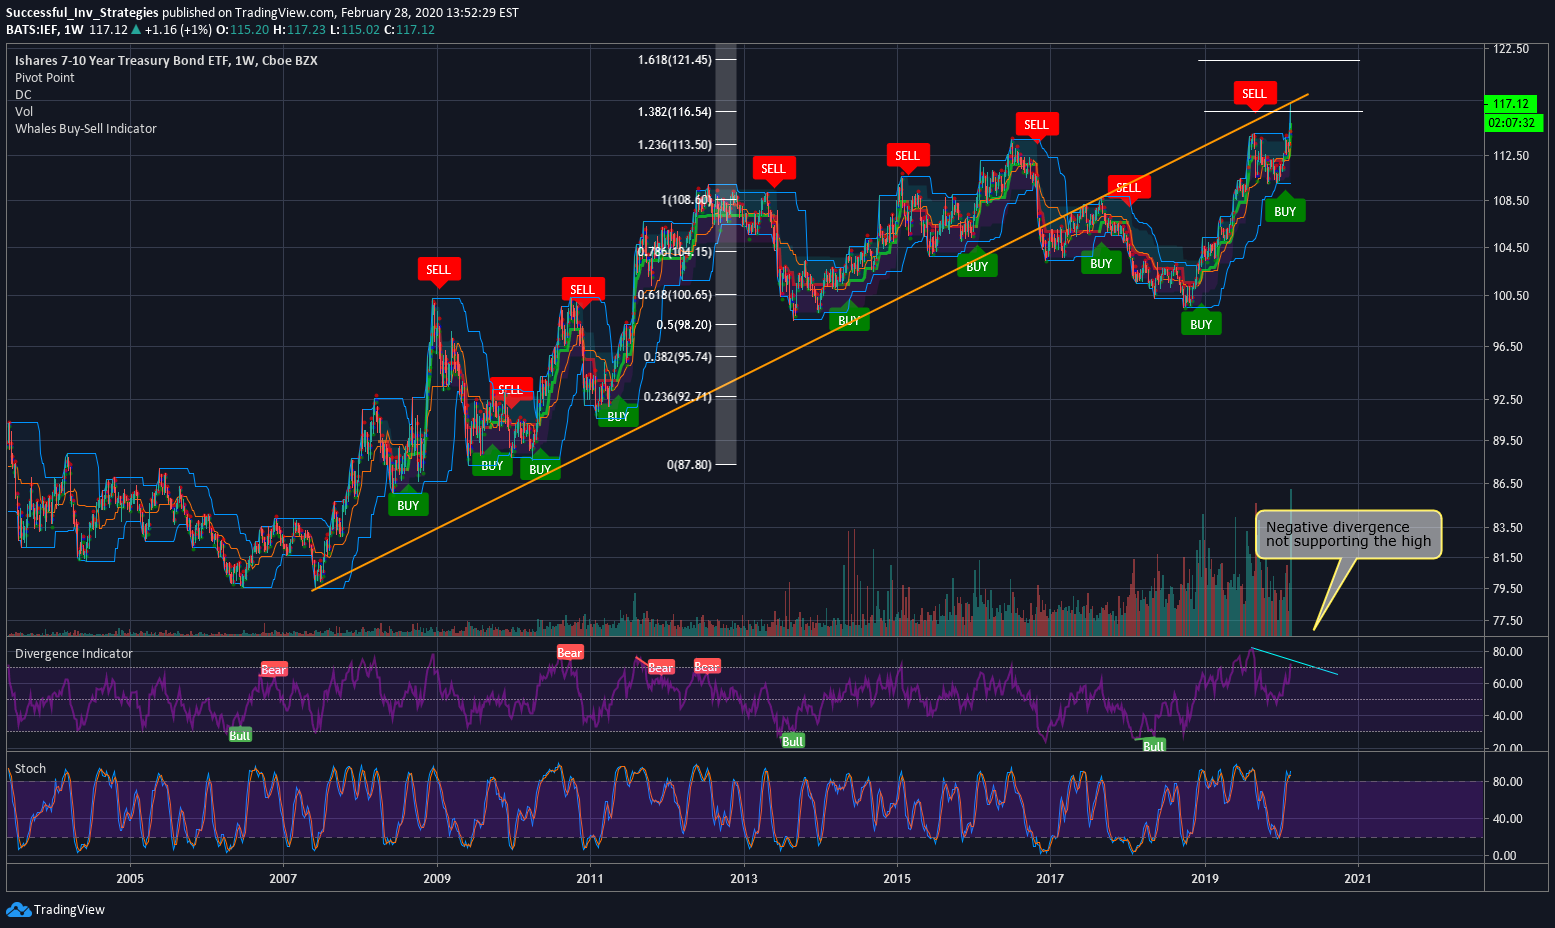The width and height of the screenshot is (1555, 928).
Task: Select the Stoch pane title
Action: pyautogui.click(x=30, y=769)
